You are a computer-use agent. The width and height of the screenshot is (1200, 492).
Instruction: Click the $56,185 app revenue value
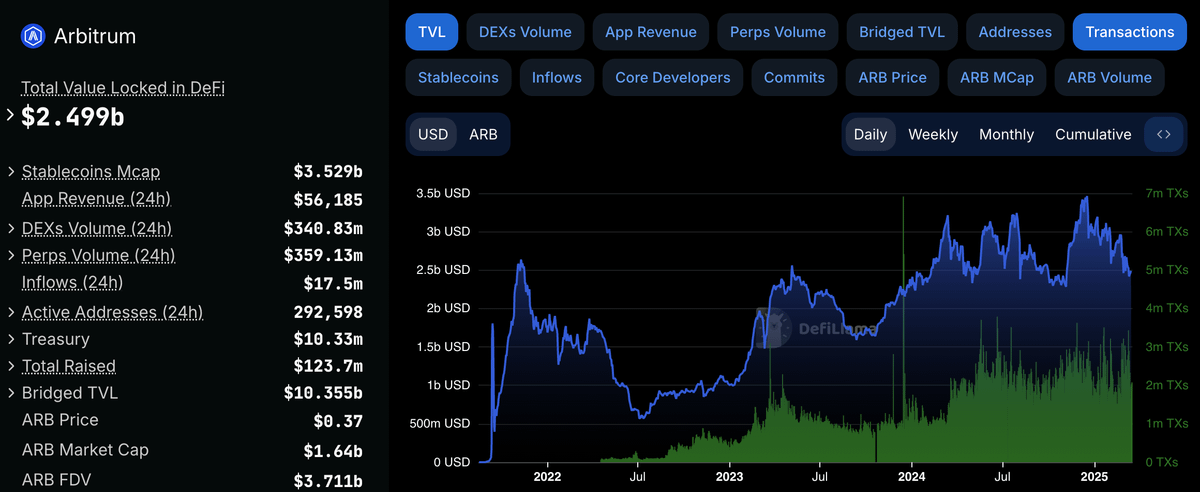[328, 200]
